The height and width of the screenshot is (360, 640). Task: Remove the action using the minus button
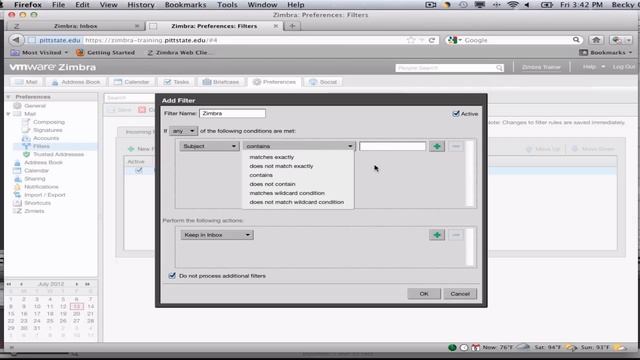pyautogui.click(x=456, y=235)
